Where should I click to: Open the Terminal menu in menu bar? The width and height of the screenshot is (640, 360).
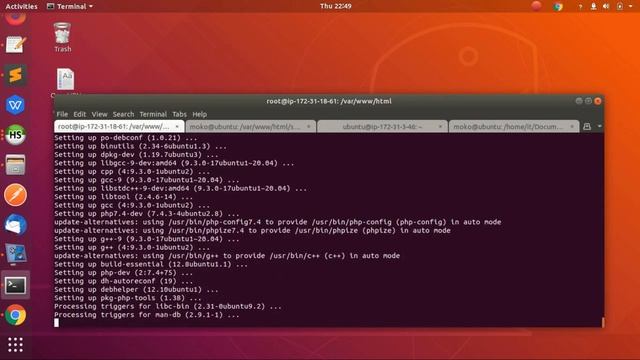[153, 114]
